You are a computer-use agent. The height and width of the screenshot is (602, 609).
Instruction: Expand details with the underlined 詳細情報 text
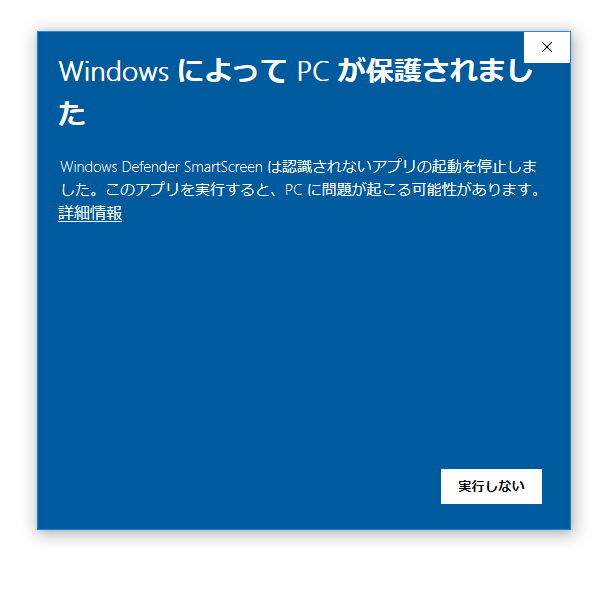pyautogui.click(x=90, y=213)
